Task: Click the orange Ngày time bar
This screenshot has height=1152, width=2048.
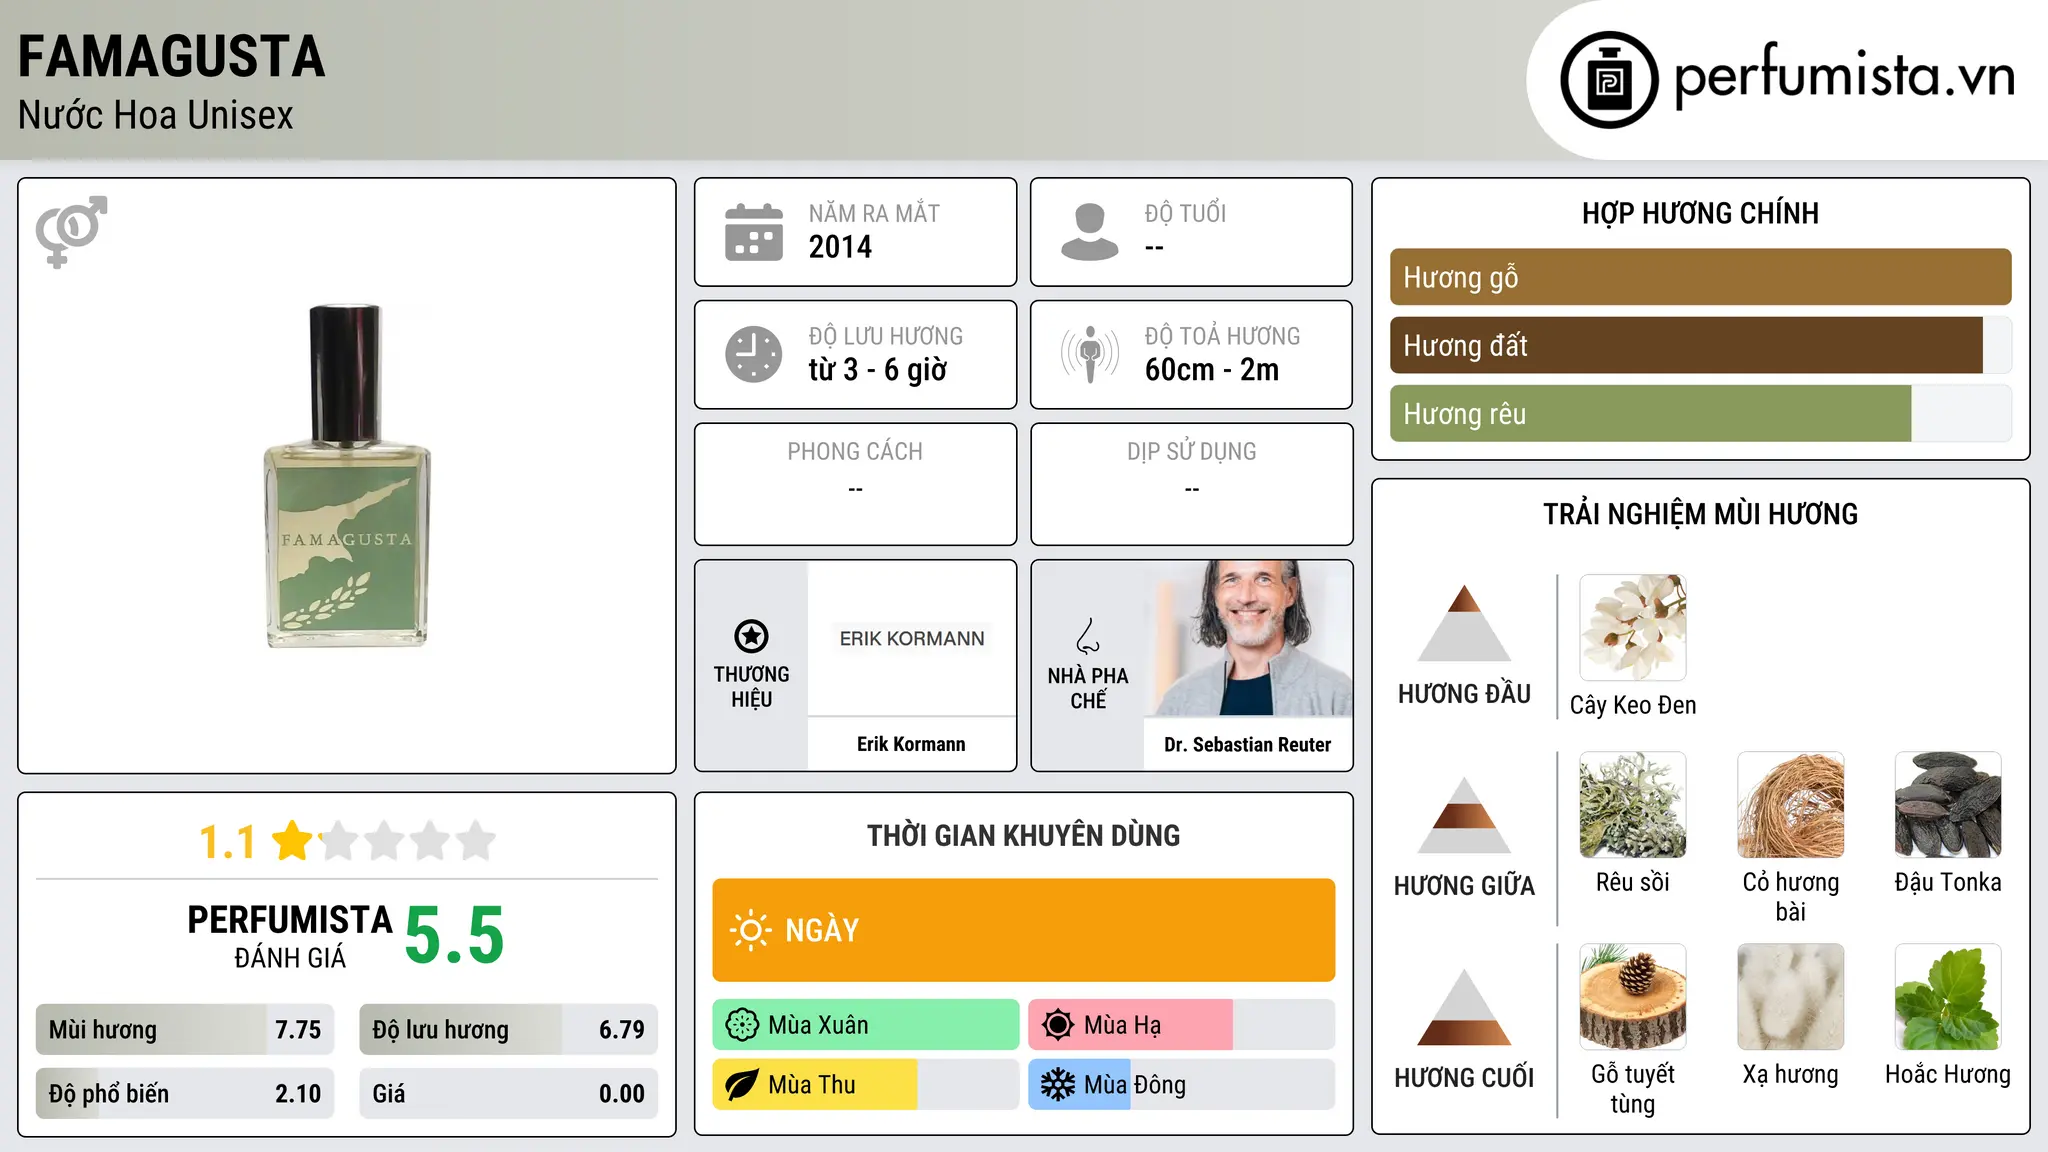Action: 1024,930
